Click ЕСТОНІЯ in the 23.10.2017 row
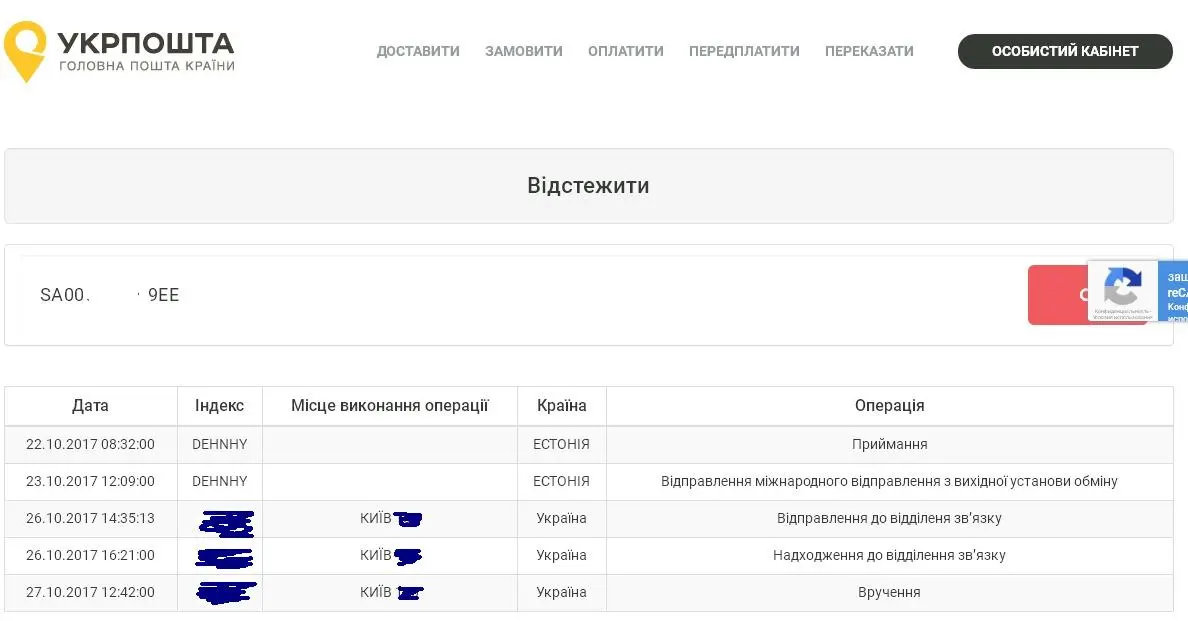The height and width of the screenshot is (621, 1188). (561, 482)
